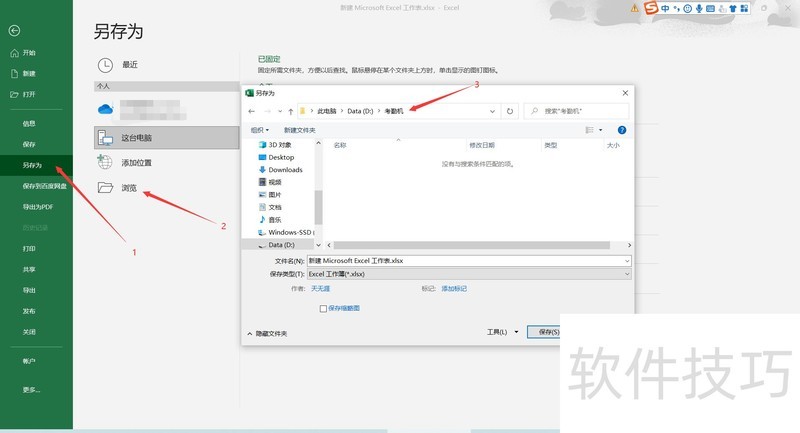
Task: Open view options dropdown arrow
Action: [x=601, y=130]
